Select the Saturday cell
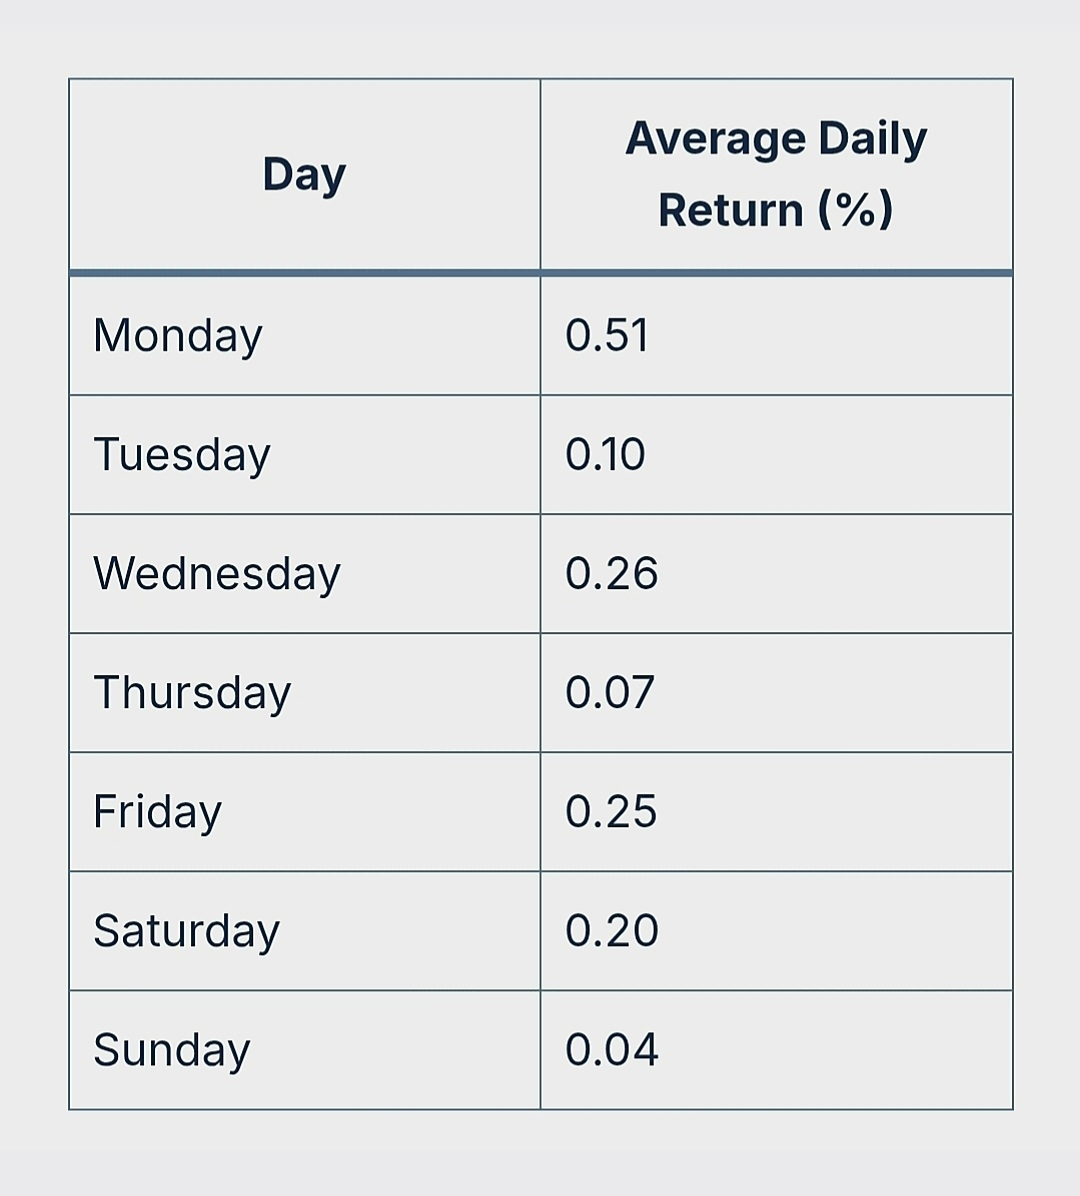 [x=186, y=931]
